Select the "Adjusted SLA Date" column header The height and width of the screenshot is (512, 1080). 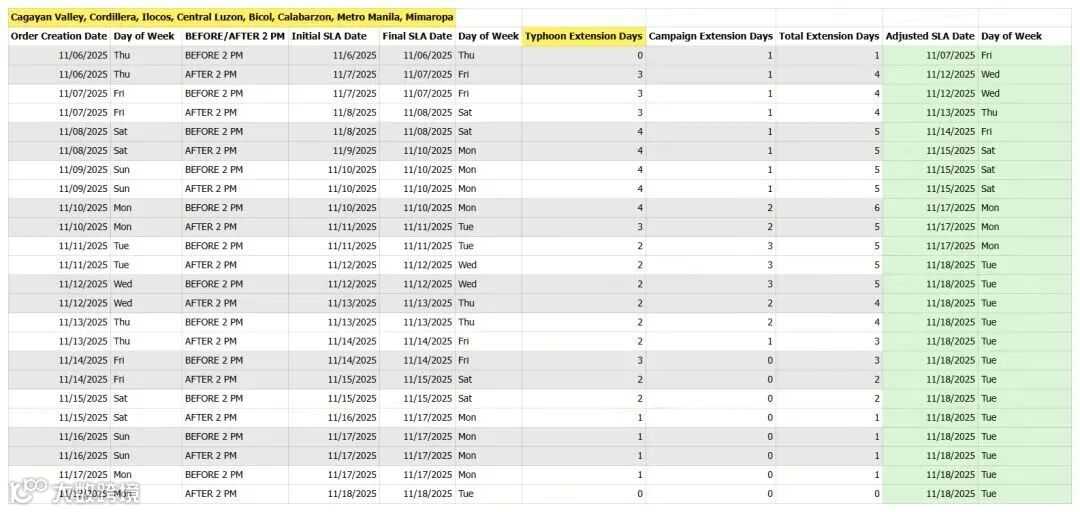[931, 36]
